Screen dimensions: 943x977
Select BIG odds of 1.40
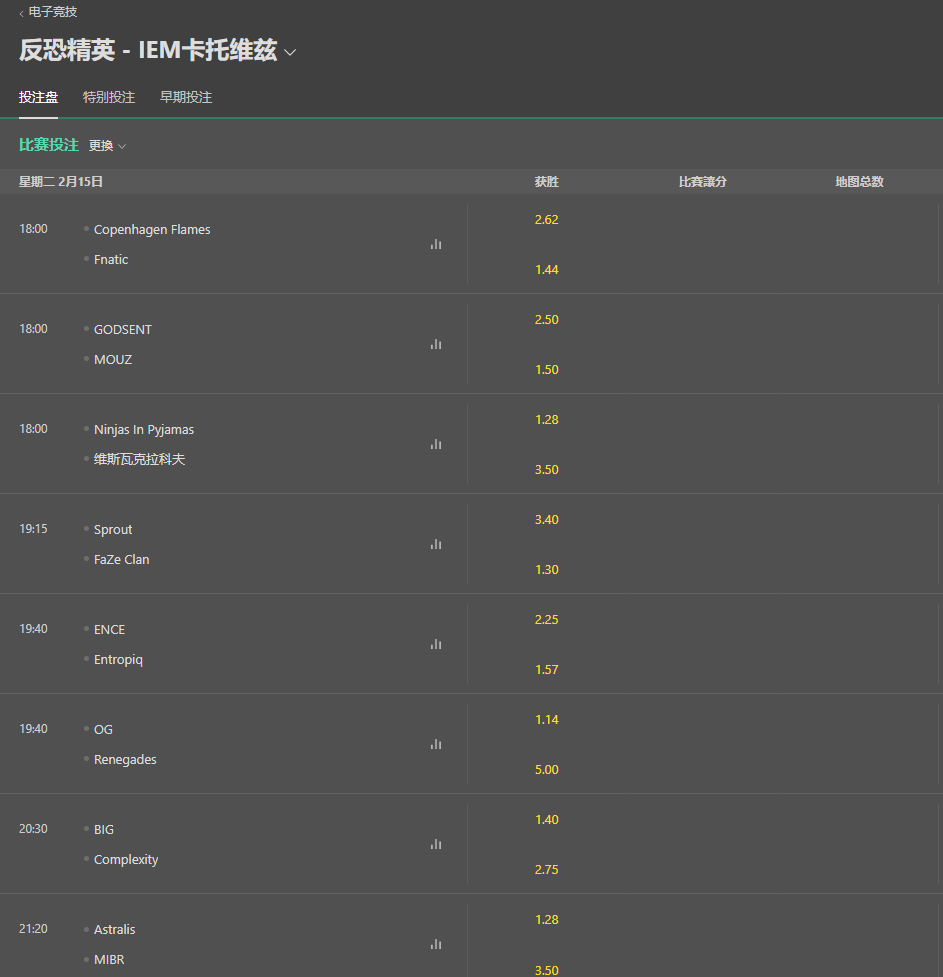(x=546, y=819)
